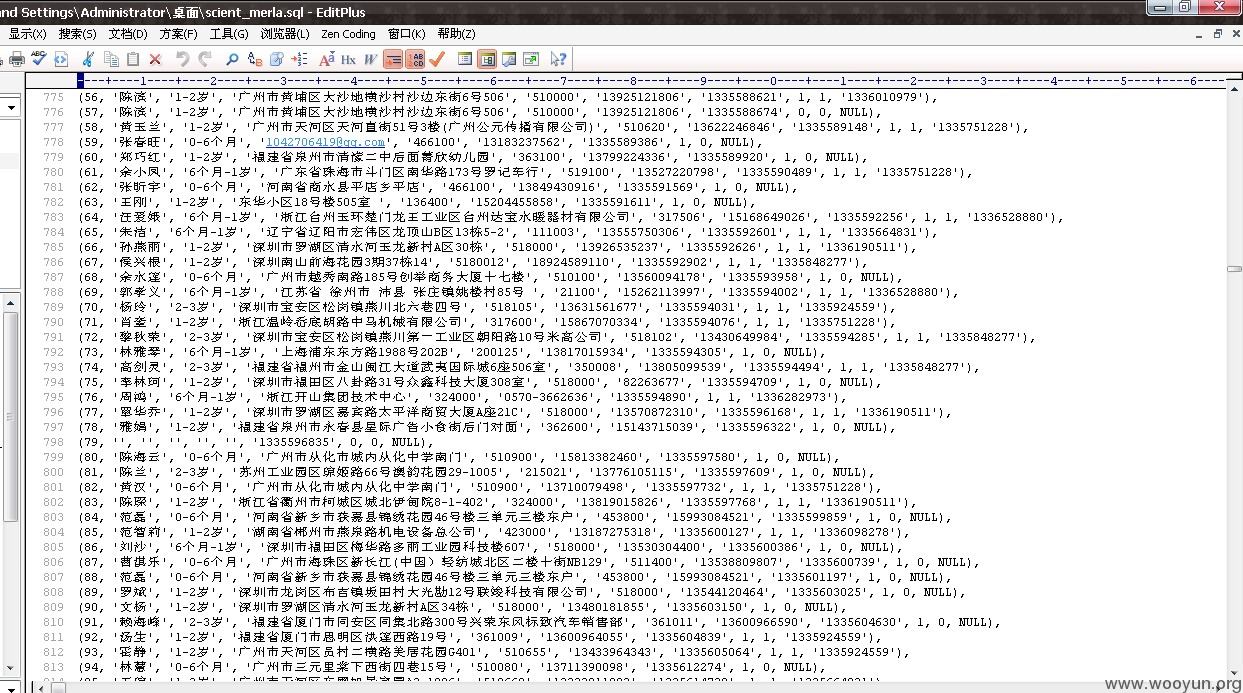Click the name '陈海云' on line 799
This screenshot has height=693, width=1243.
pyautogui.click(x=140, y=457)
